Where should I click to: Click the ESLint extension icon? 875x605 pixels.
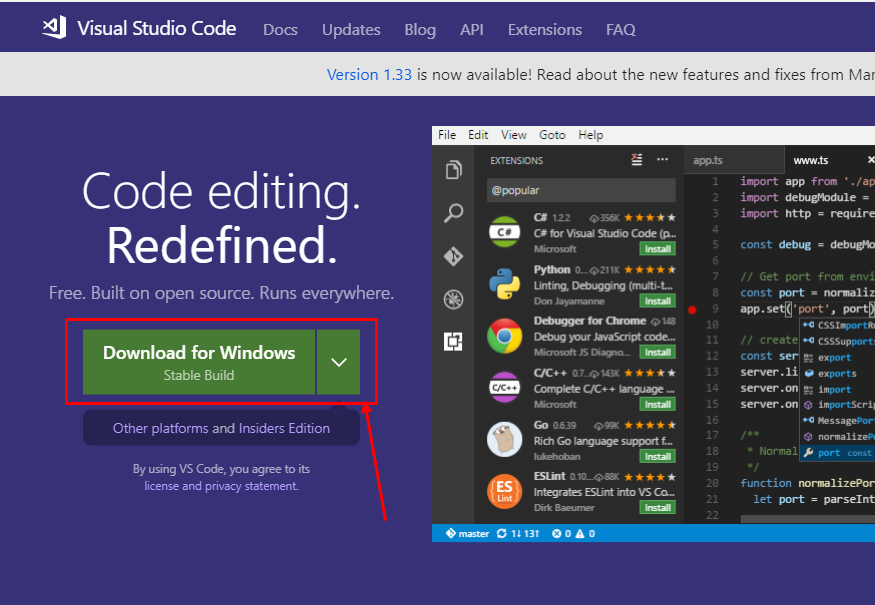pyautogui.click(x=504, y=491)
